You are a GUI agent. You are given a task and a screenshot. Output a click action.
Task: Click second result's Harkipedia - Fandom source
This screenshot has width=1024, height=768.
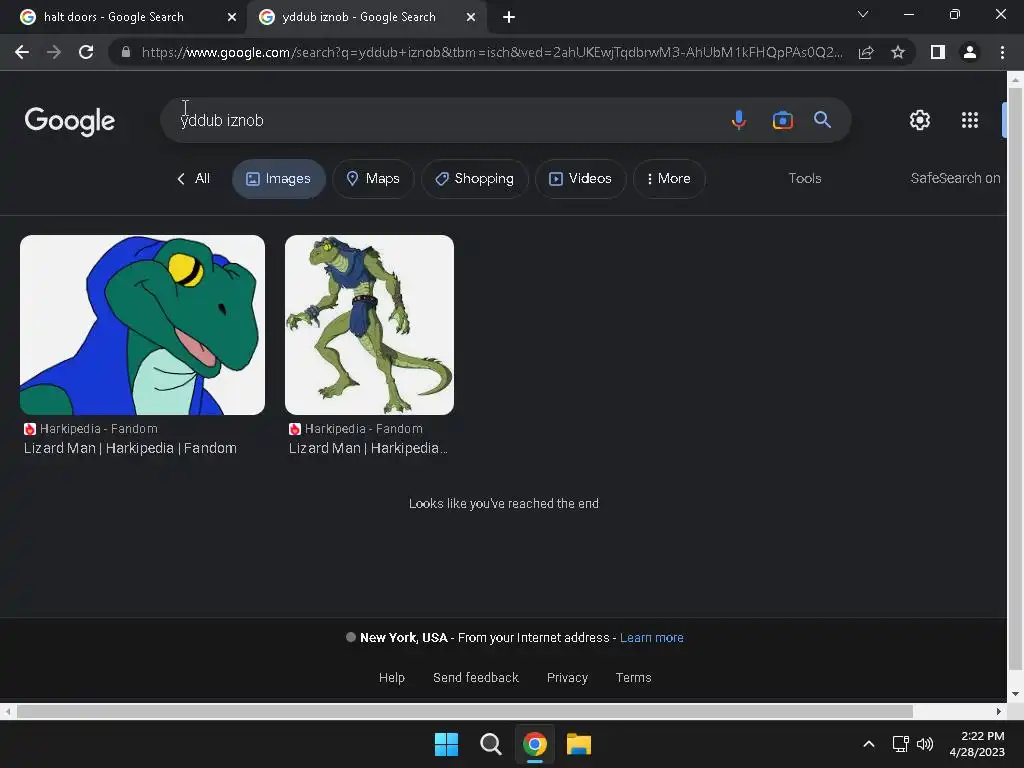[x=356, y=428]
